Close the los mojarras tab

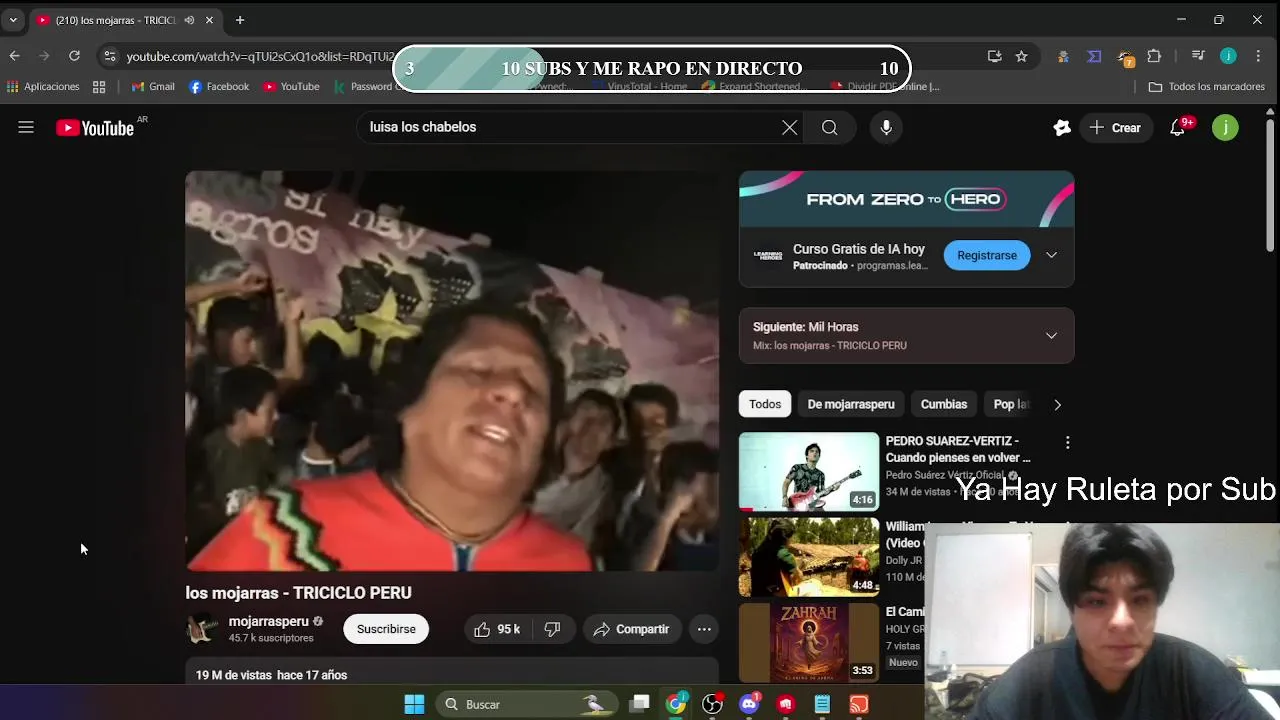209,20
